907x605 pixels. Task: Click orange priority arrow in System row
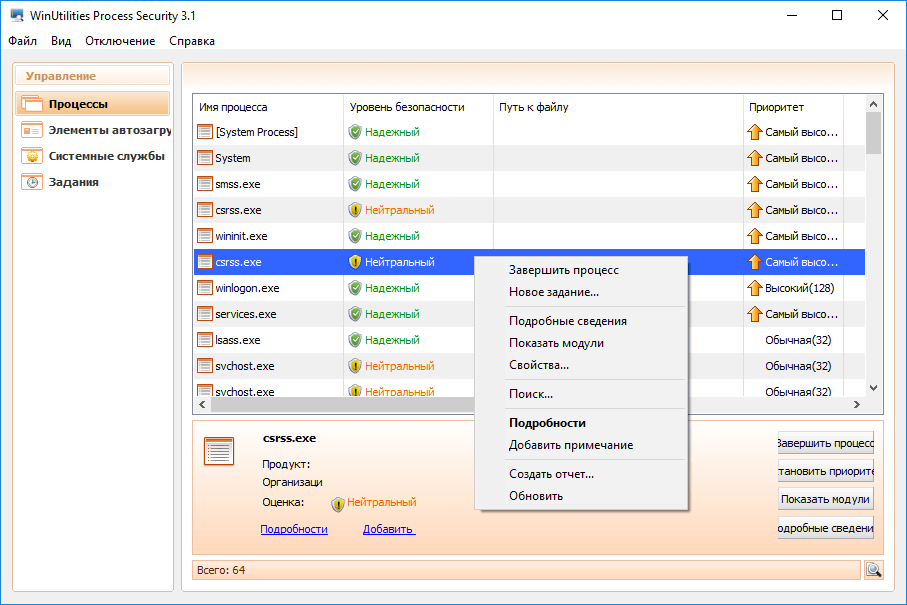coord(754,158)
